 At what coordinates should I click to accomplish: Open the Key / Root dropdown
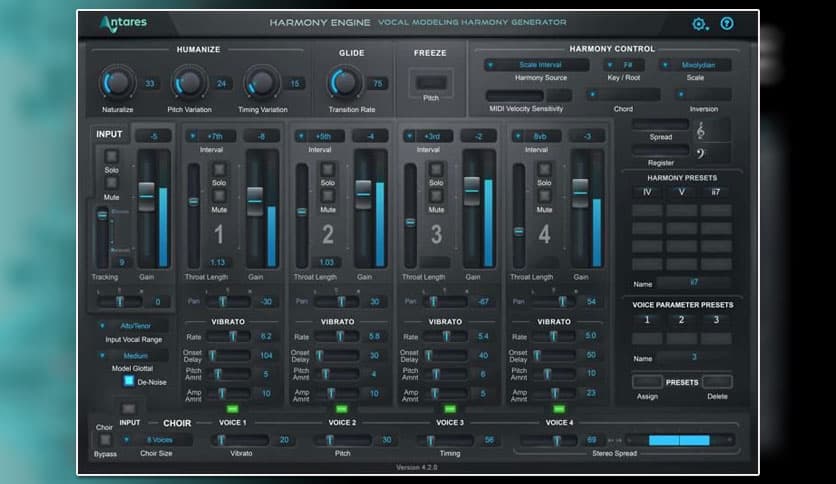tap(624, 65)
